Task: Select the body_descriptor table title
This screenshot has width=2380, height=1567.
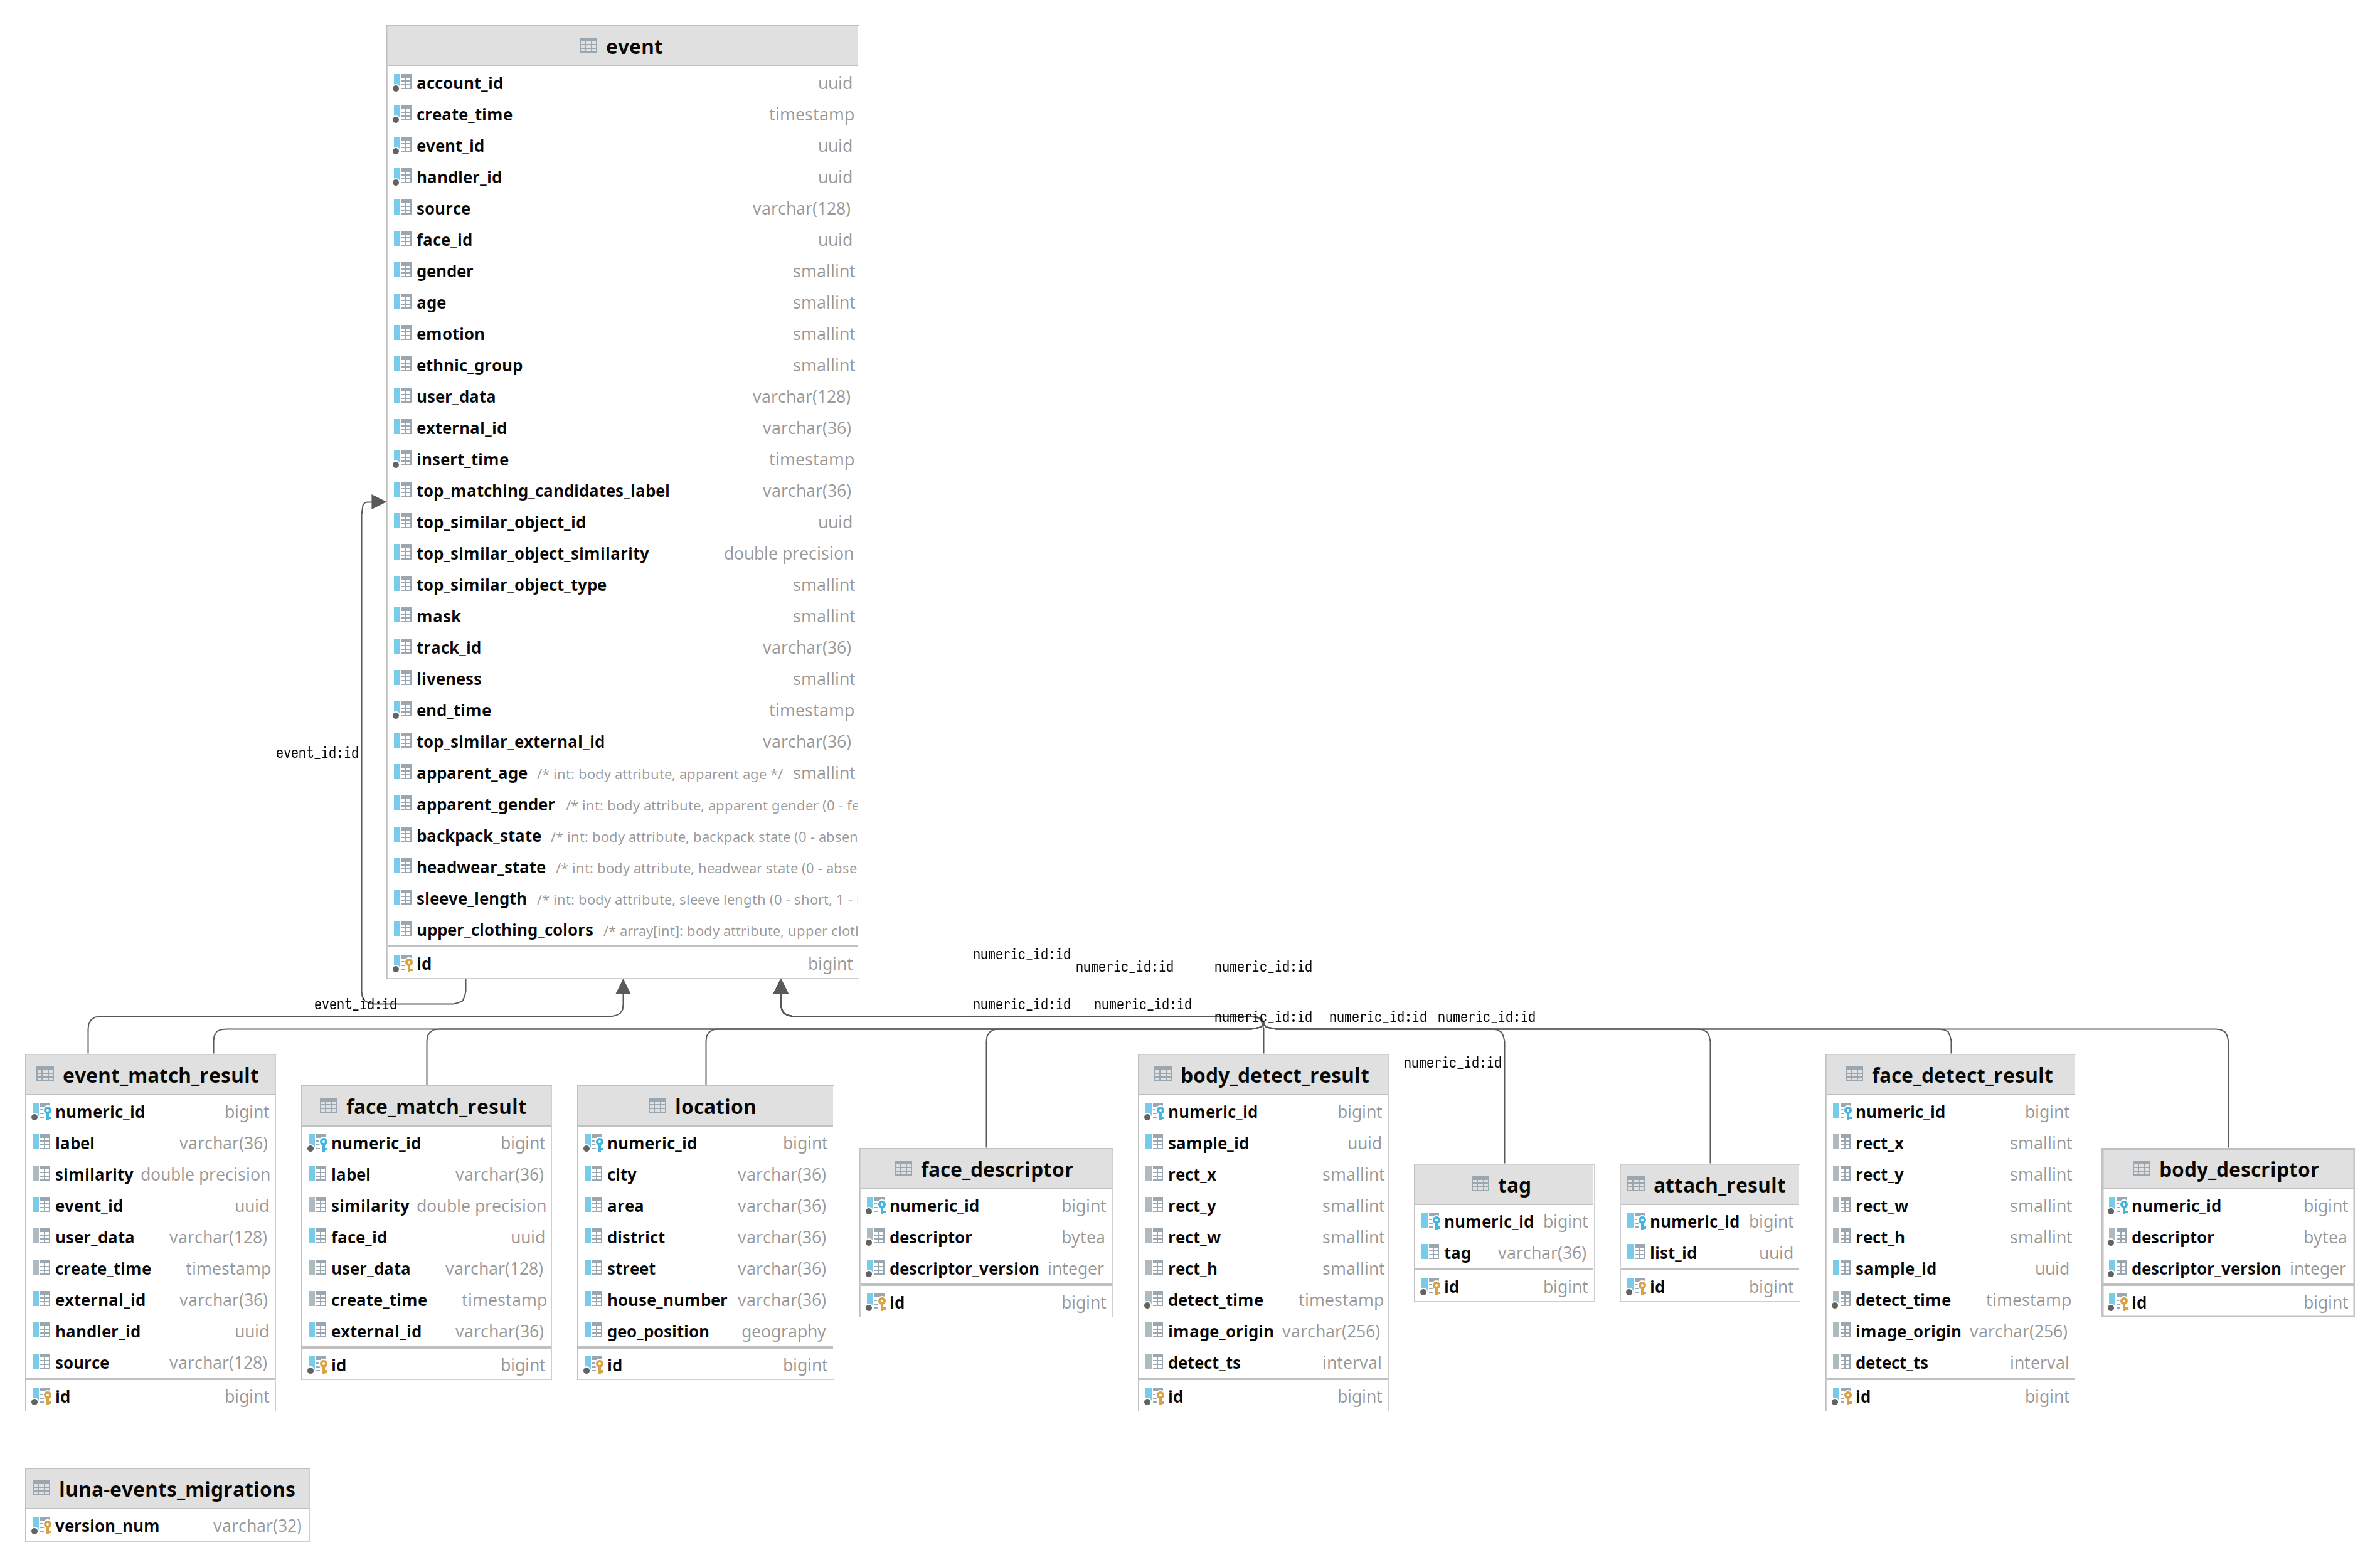Action: pyautogui.click(x=2238, y=1170)
